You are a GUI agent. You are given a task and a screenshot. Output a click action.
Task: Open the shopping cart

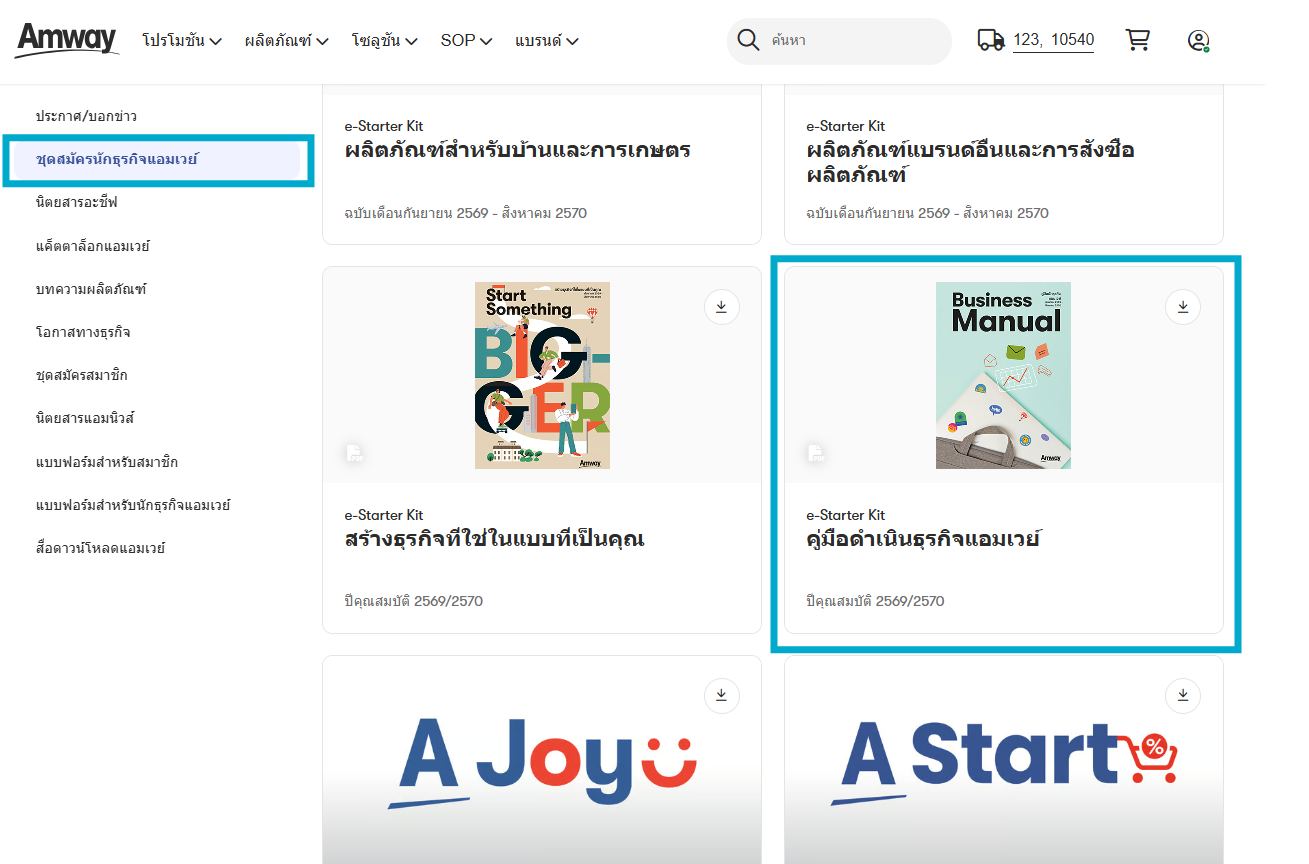point(1137,40)
